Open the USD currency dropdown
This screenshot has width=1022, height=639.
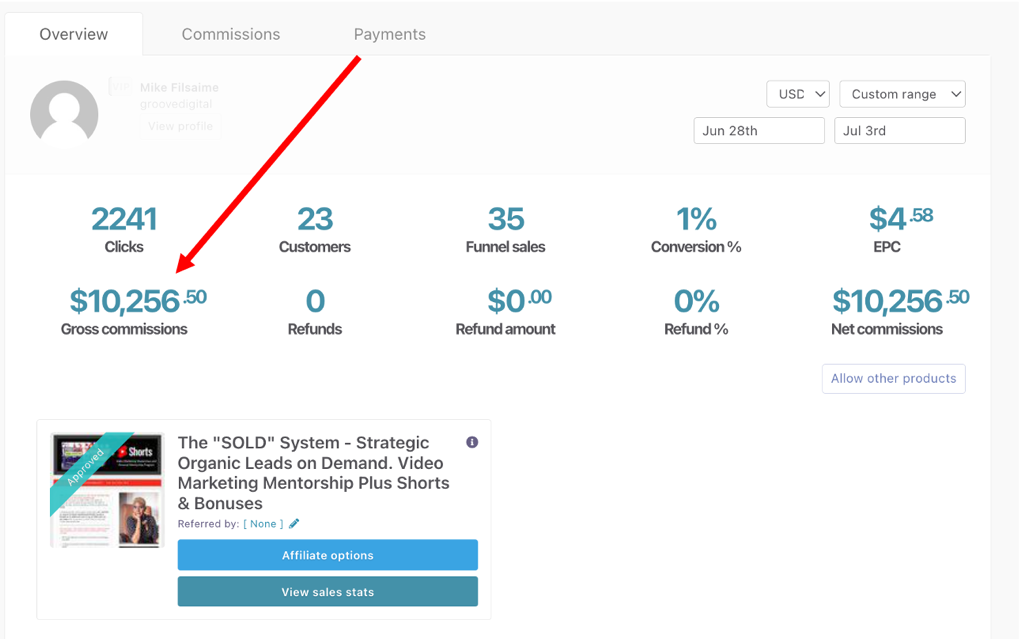click(x=797, y=94)
